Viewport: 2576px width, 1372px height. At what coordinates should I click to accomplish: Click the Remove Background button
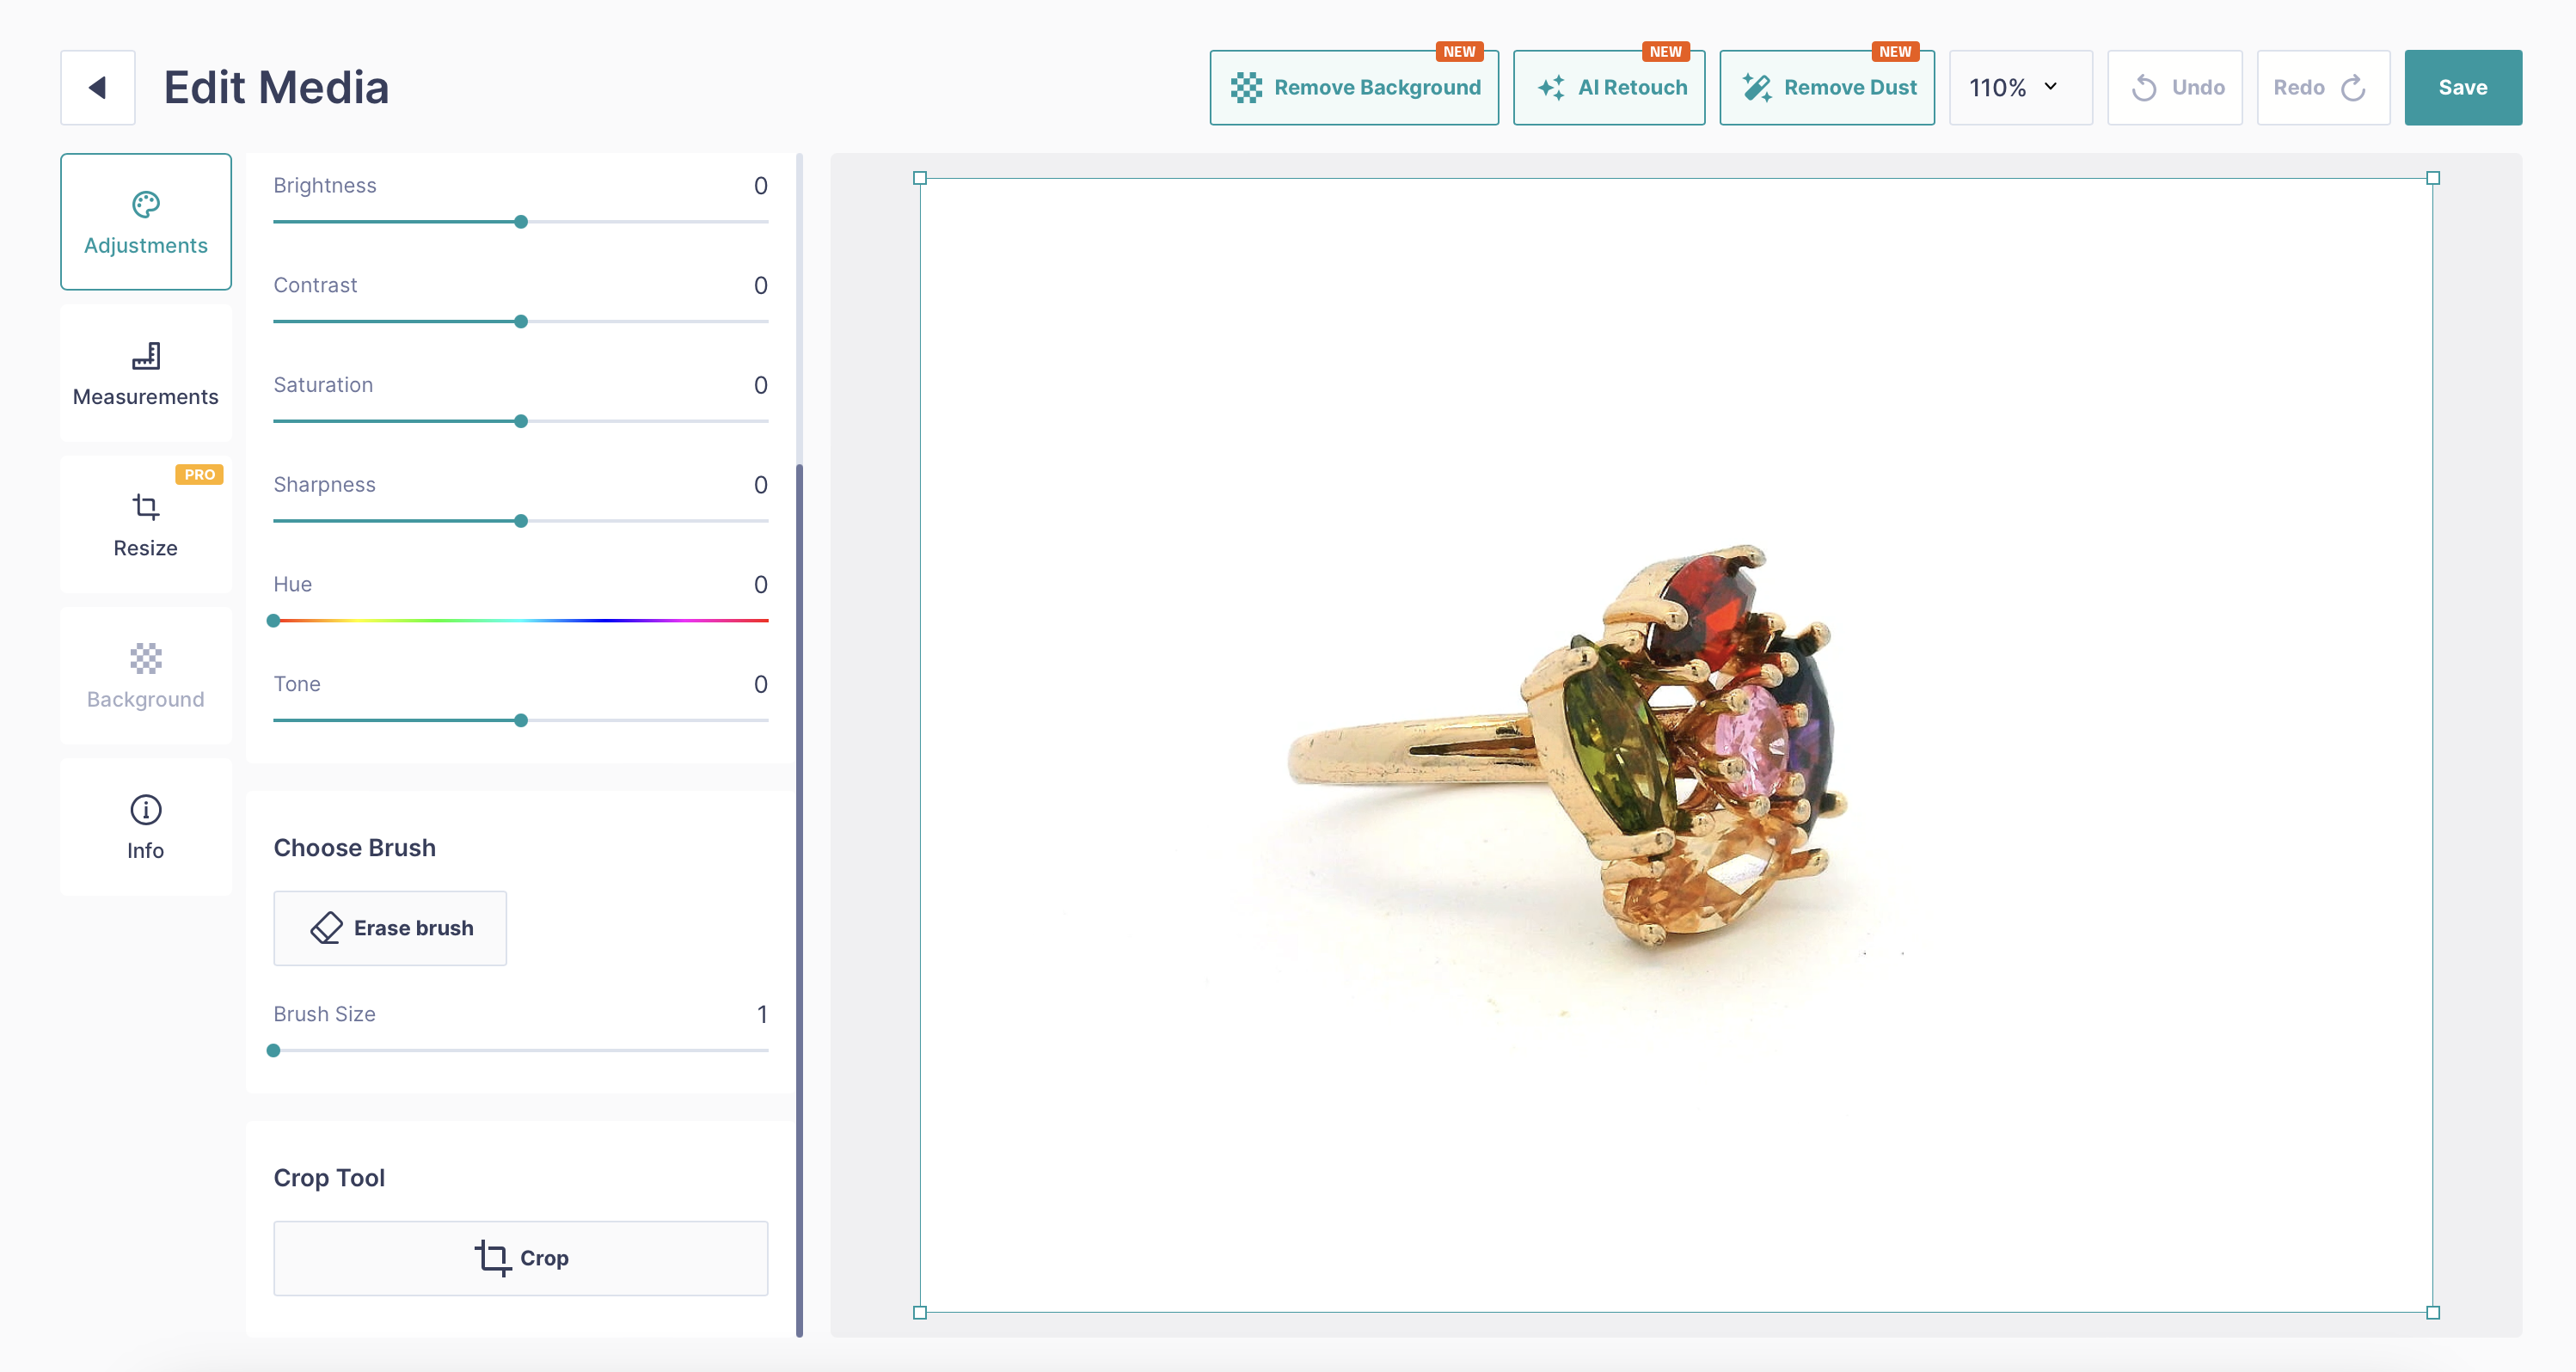(x=1354, y=87)
